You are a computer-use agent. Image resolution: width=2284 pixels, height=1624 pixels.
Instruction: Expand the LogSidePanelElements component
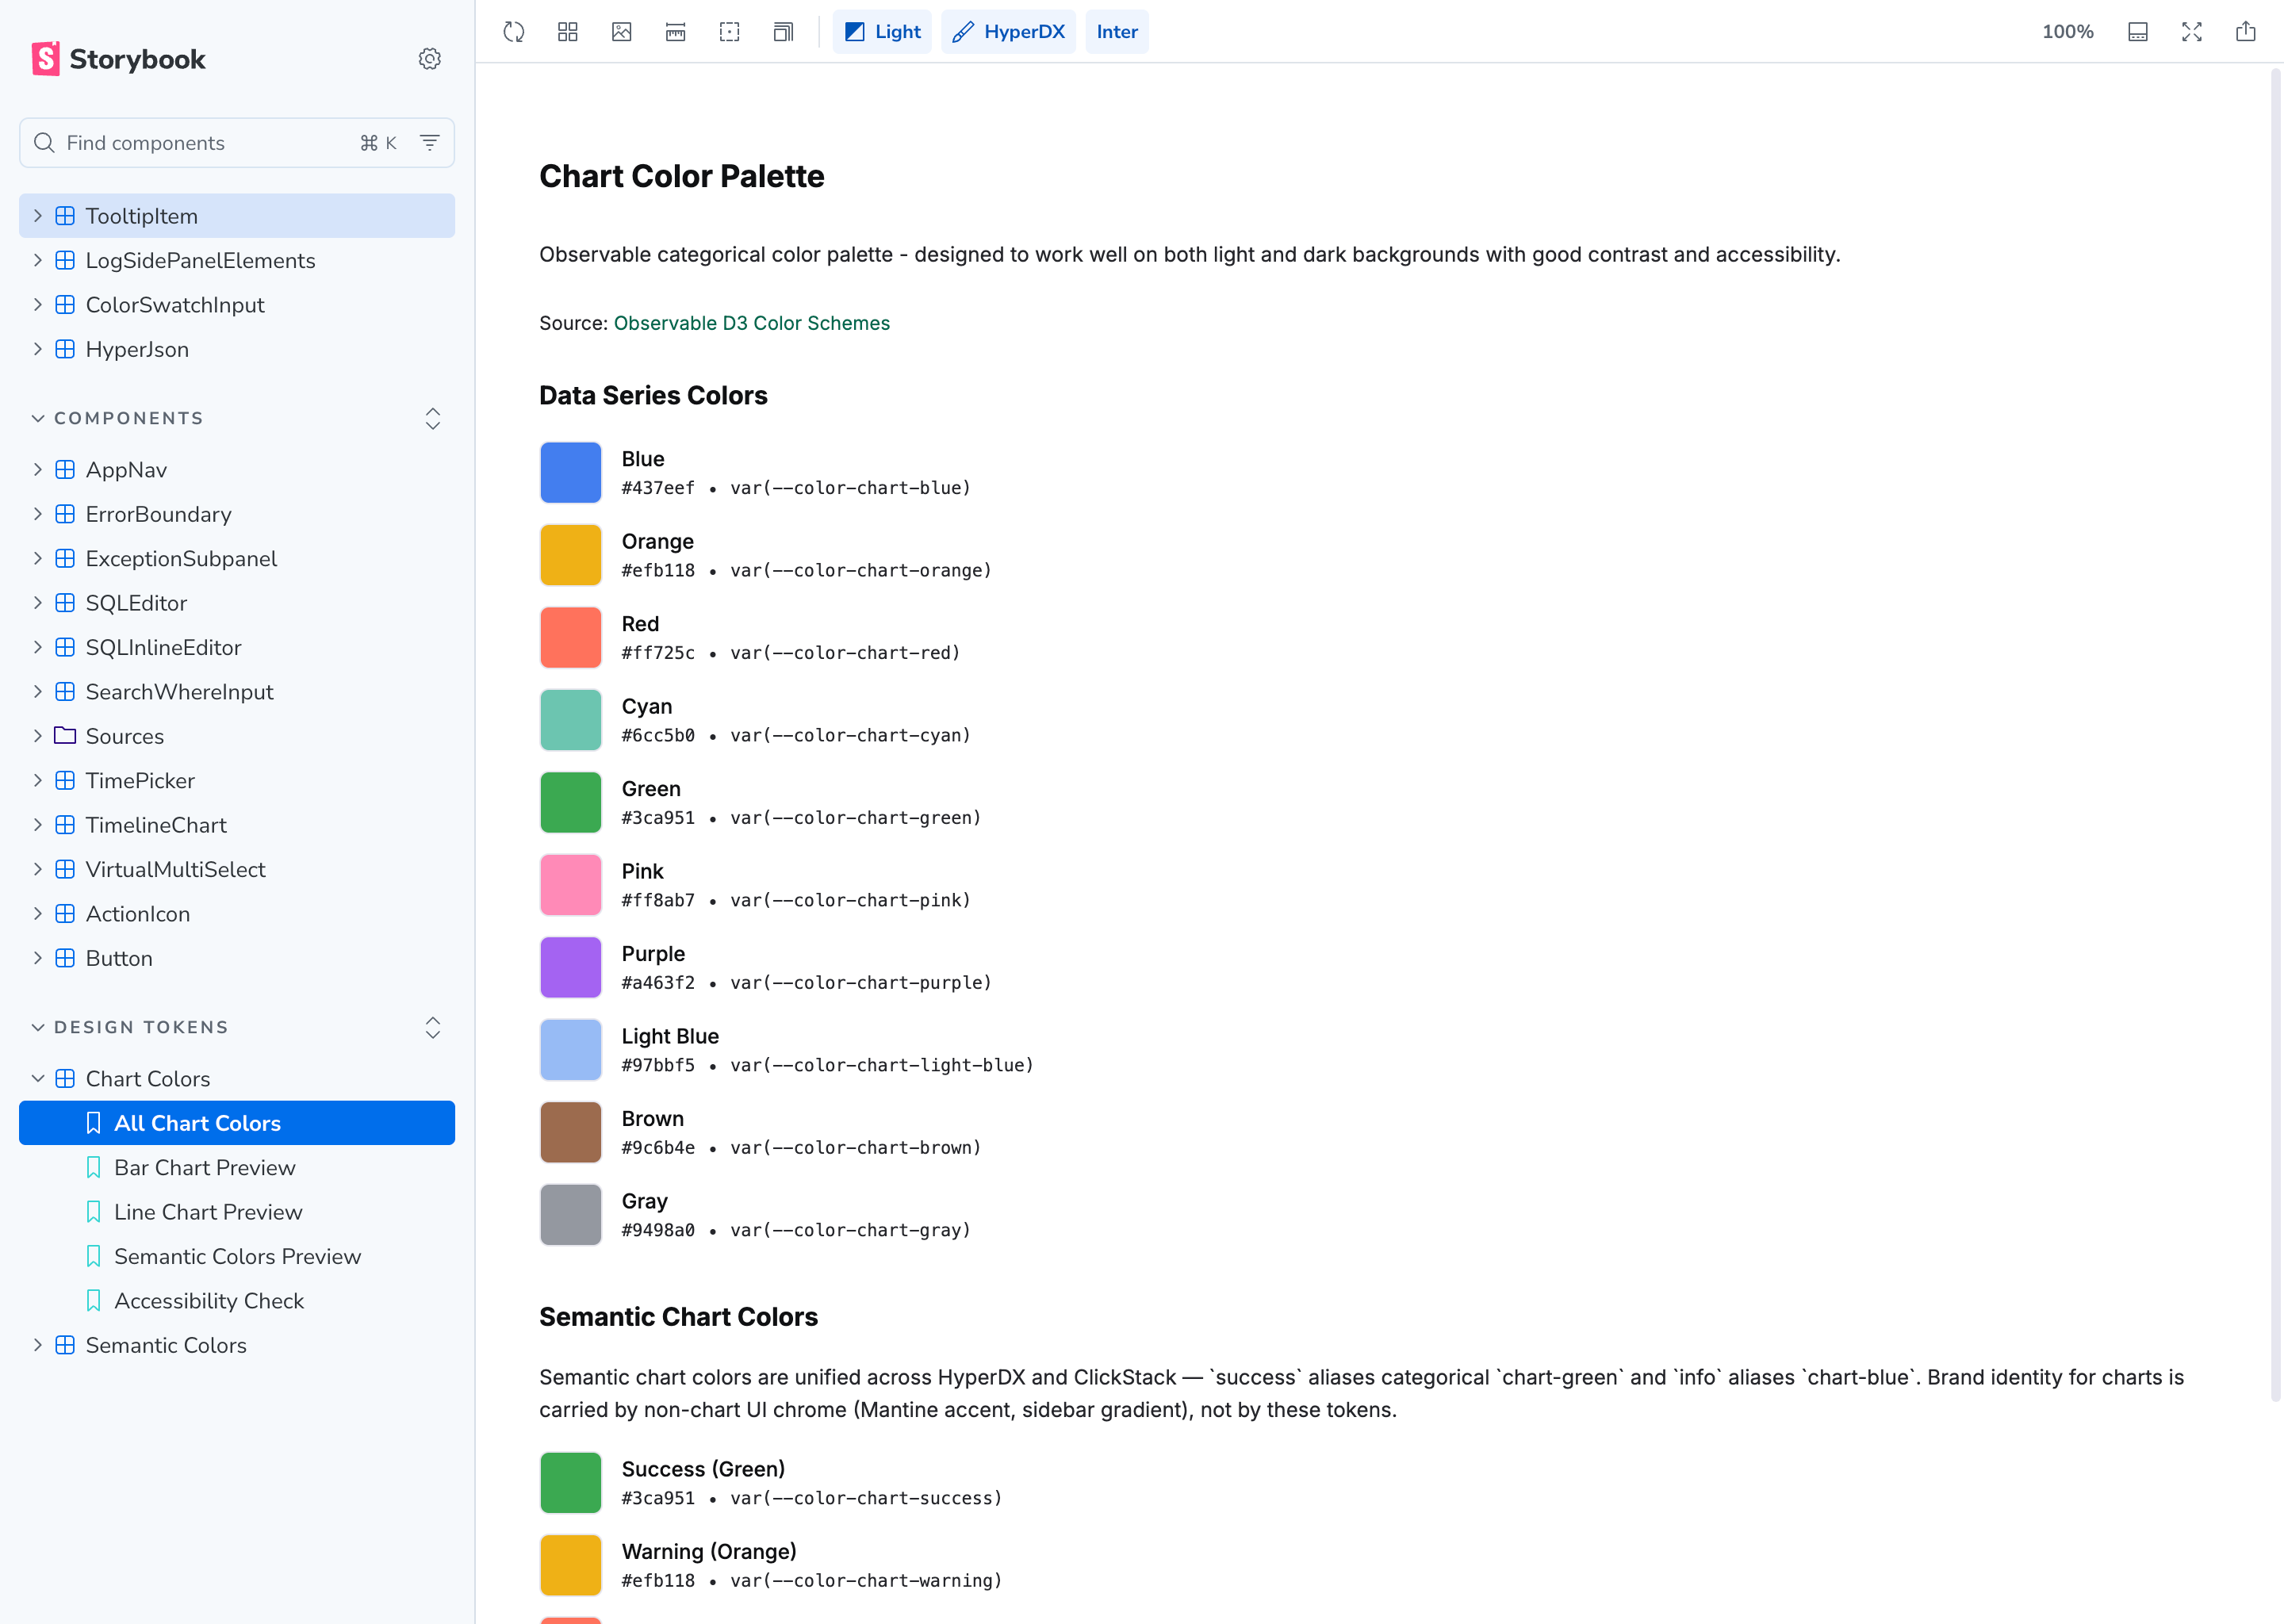point(38,261)
